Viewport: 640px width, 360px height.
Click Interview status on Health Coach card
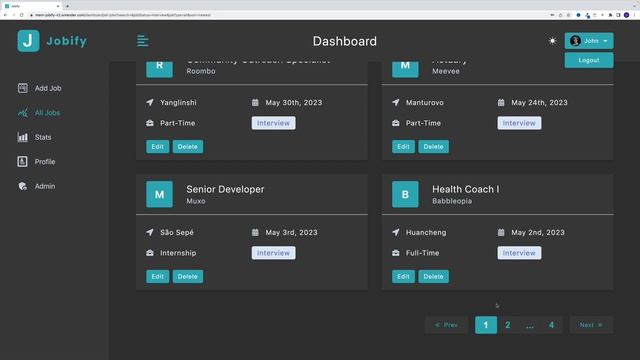(x=519, y=253)
